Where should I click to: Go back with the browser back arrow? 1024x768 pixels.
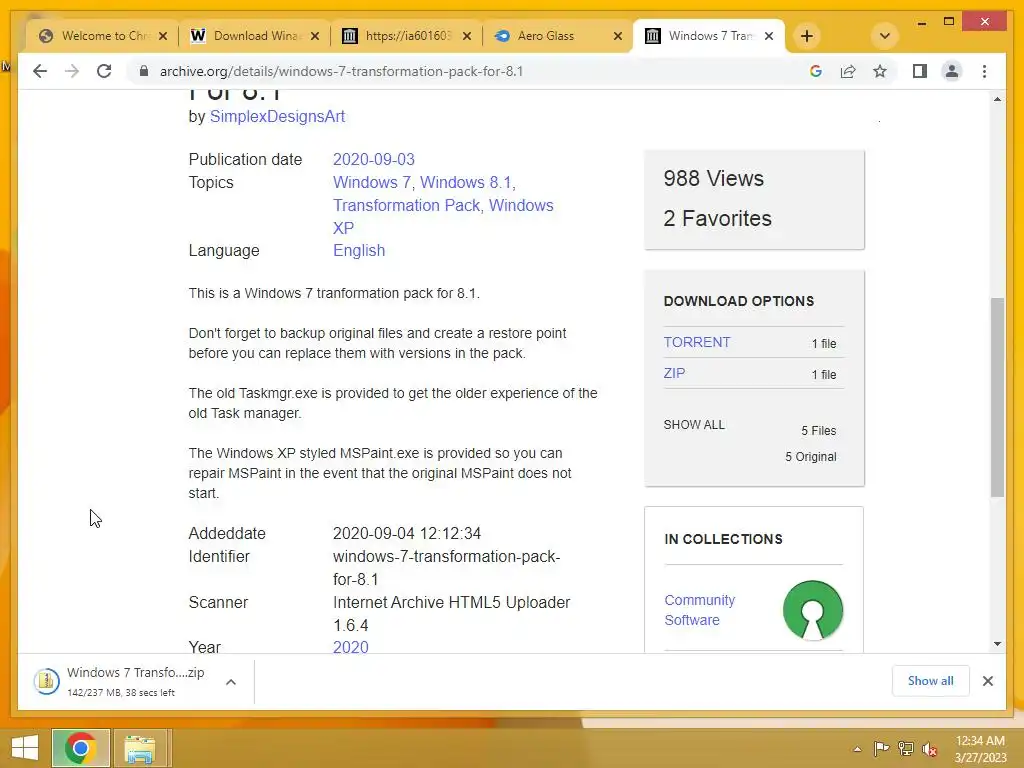40,71
